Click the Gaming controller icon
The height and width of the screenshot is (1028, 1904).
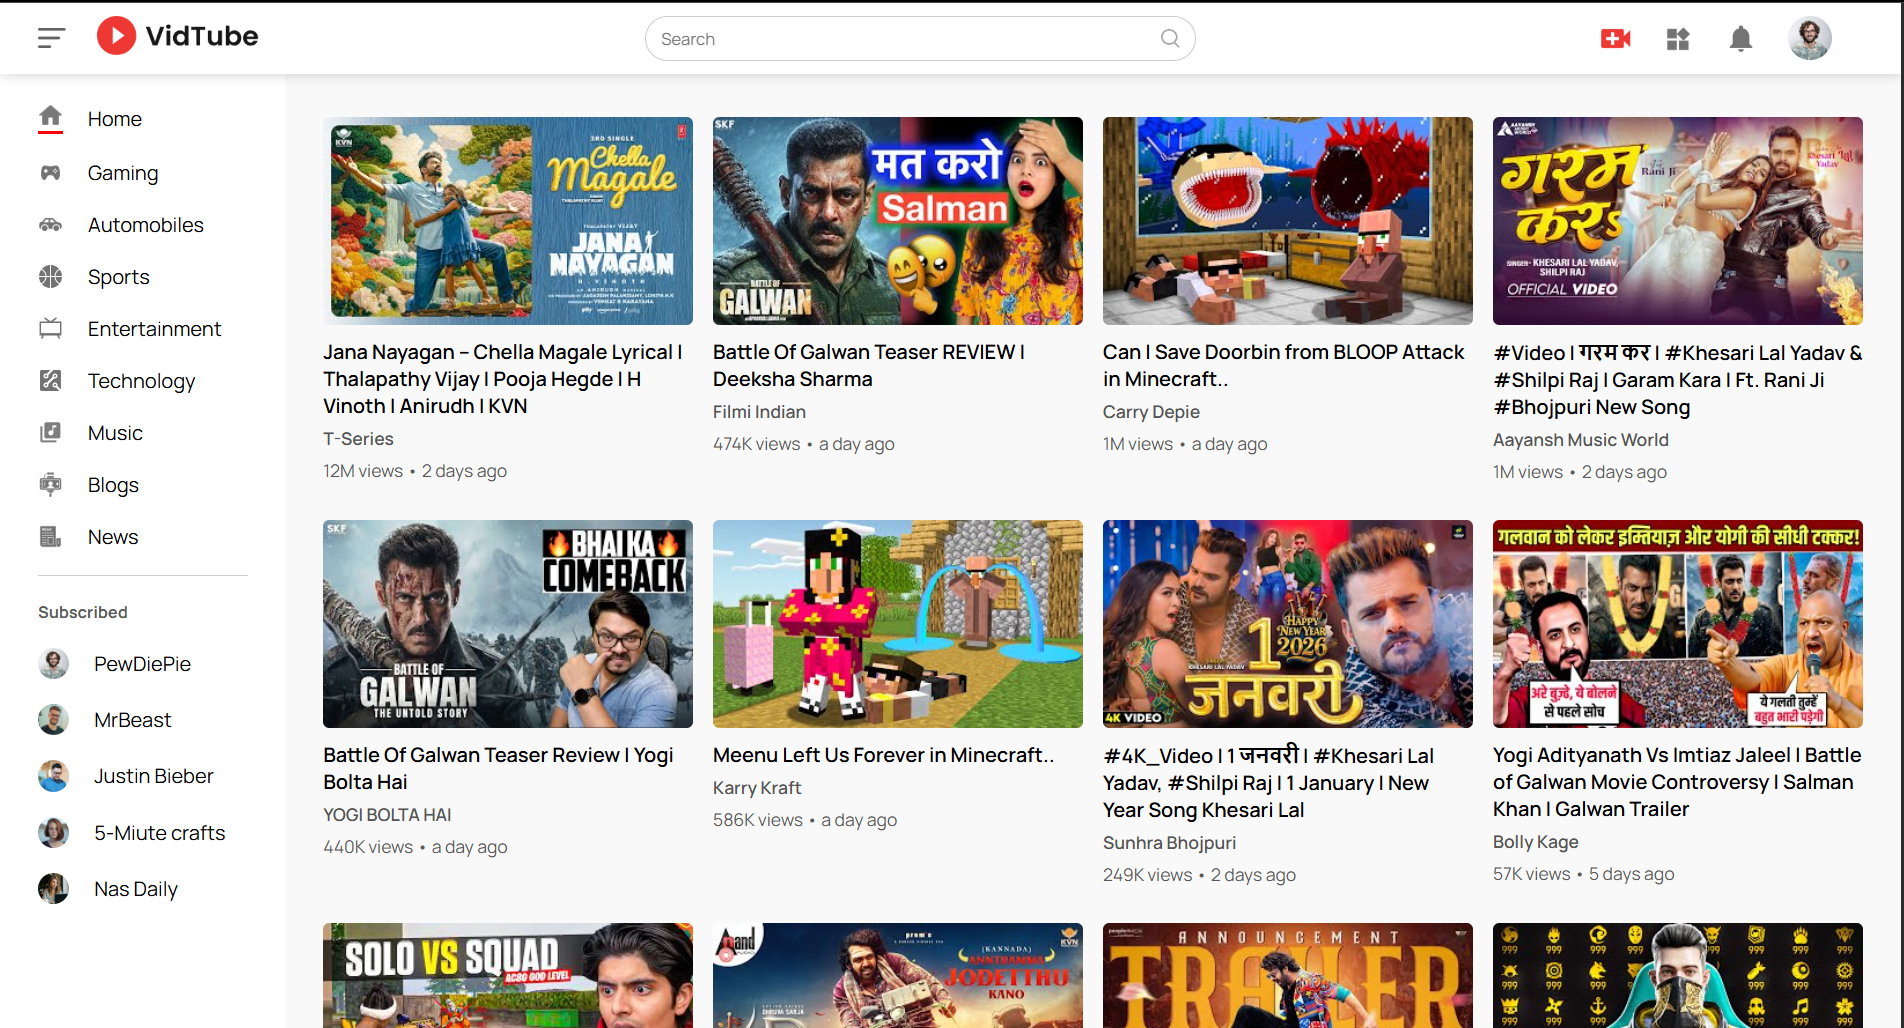pyautogui.click(x=50, y=173)
